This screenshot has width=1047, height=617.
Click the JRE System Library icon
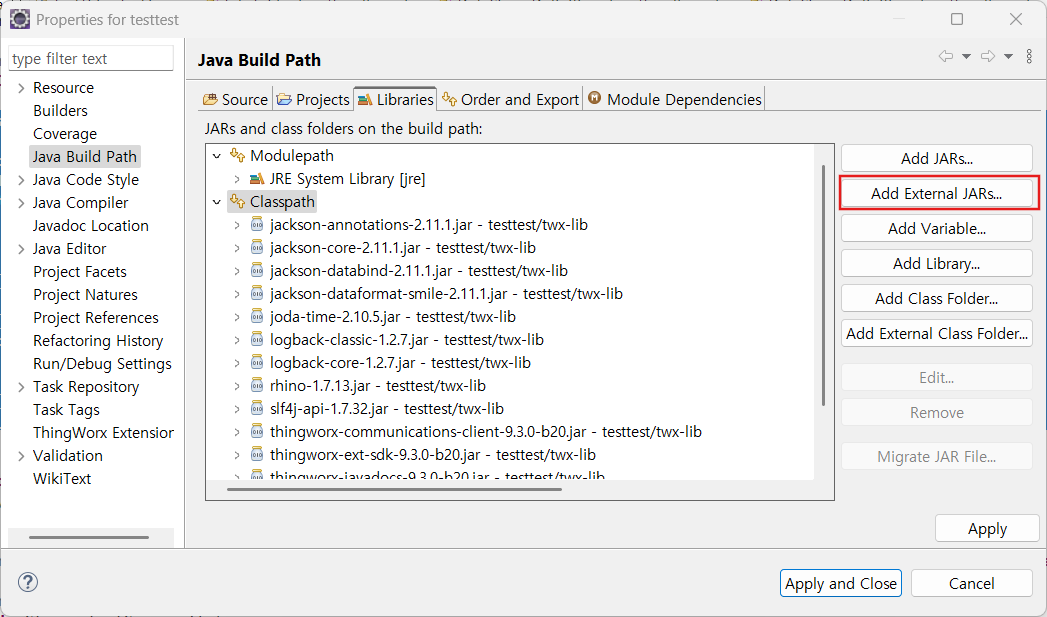point(257,179)
